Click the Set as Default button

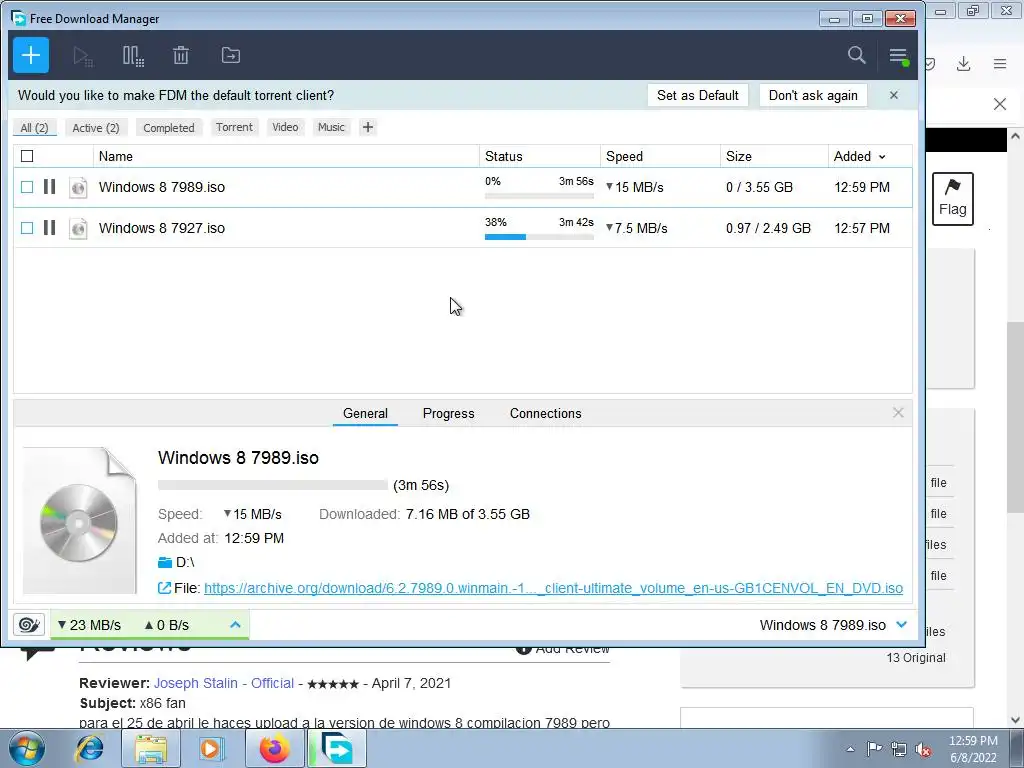point(697,95)
